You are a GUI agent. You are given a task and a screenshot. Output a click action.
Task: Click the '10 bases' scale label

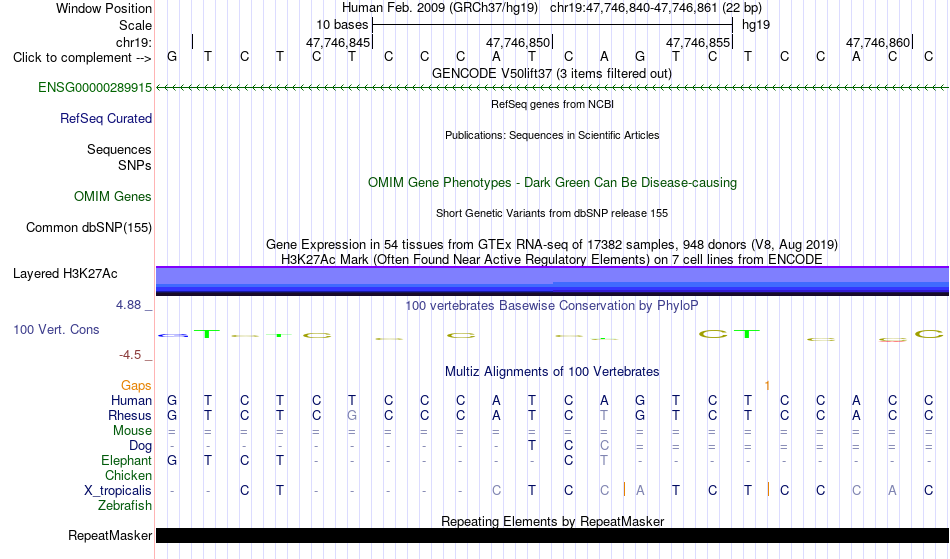(x=342, y=25)
